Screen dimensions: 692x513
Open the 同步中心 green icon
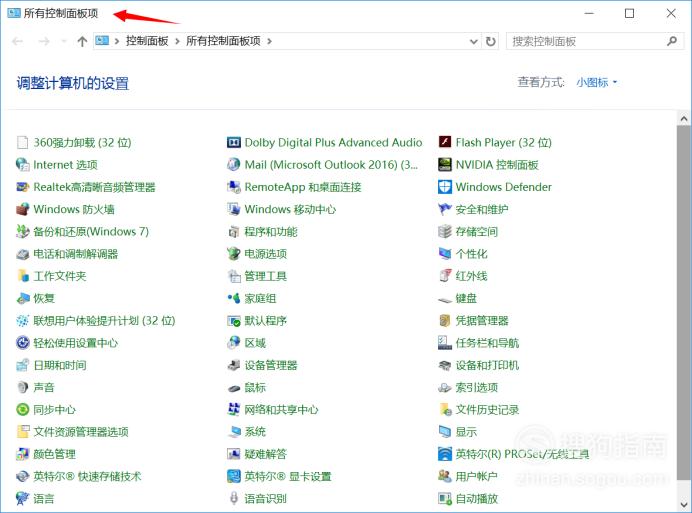point(23,409)
